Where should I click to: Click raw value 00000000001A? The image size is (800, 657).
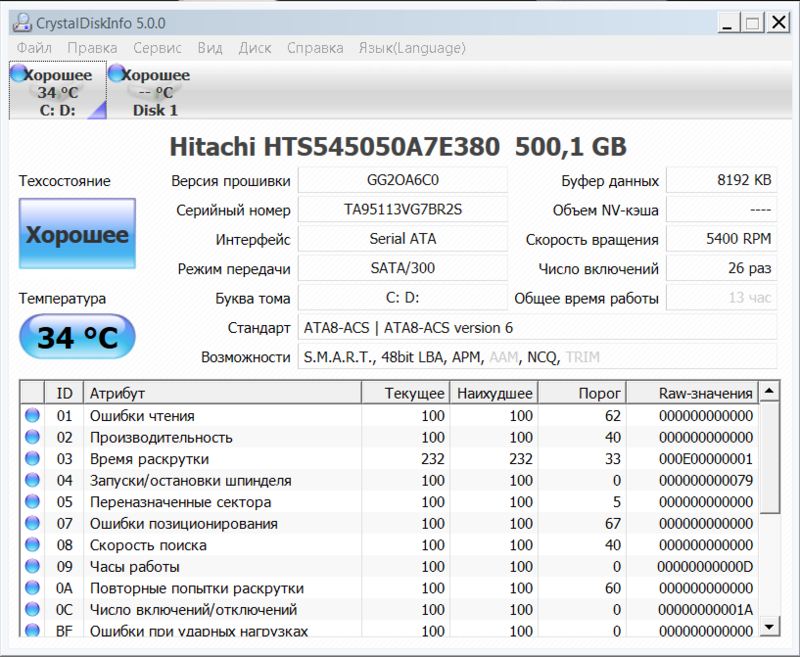tap(705, 609)
